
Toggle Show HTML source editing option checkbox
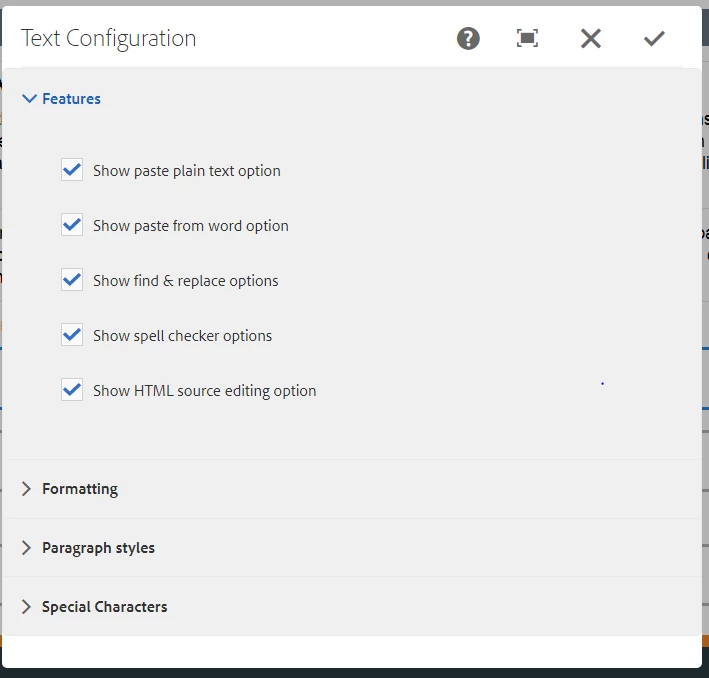[x=72, y=390]
